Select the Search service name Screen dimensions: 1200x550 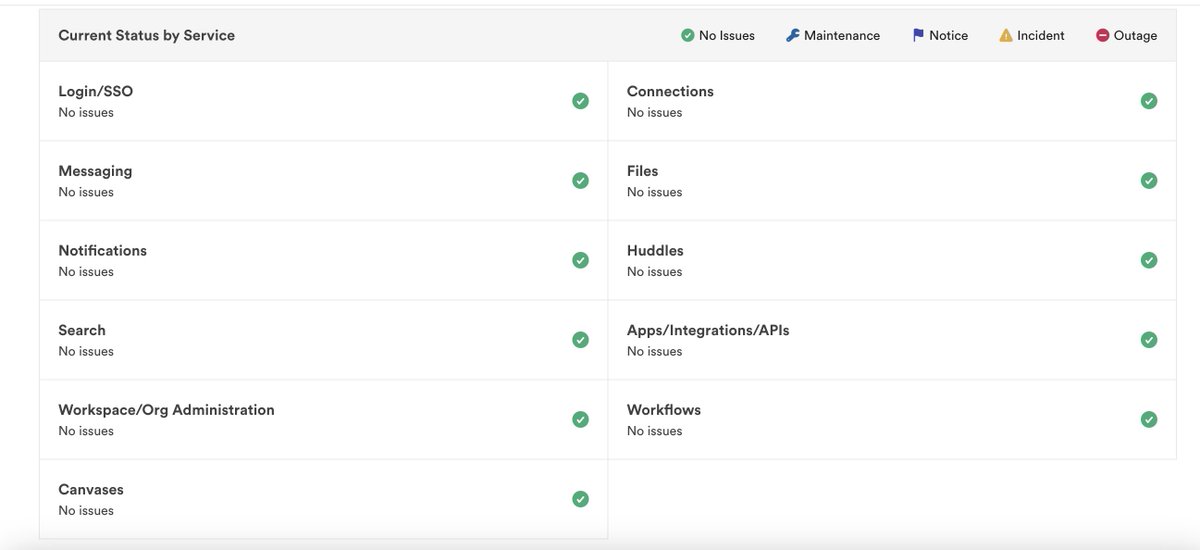pyautogui.click(x=82, y=330)
